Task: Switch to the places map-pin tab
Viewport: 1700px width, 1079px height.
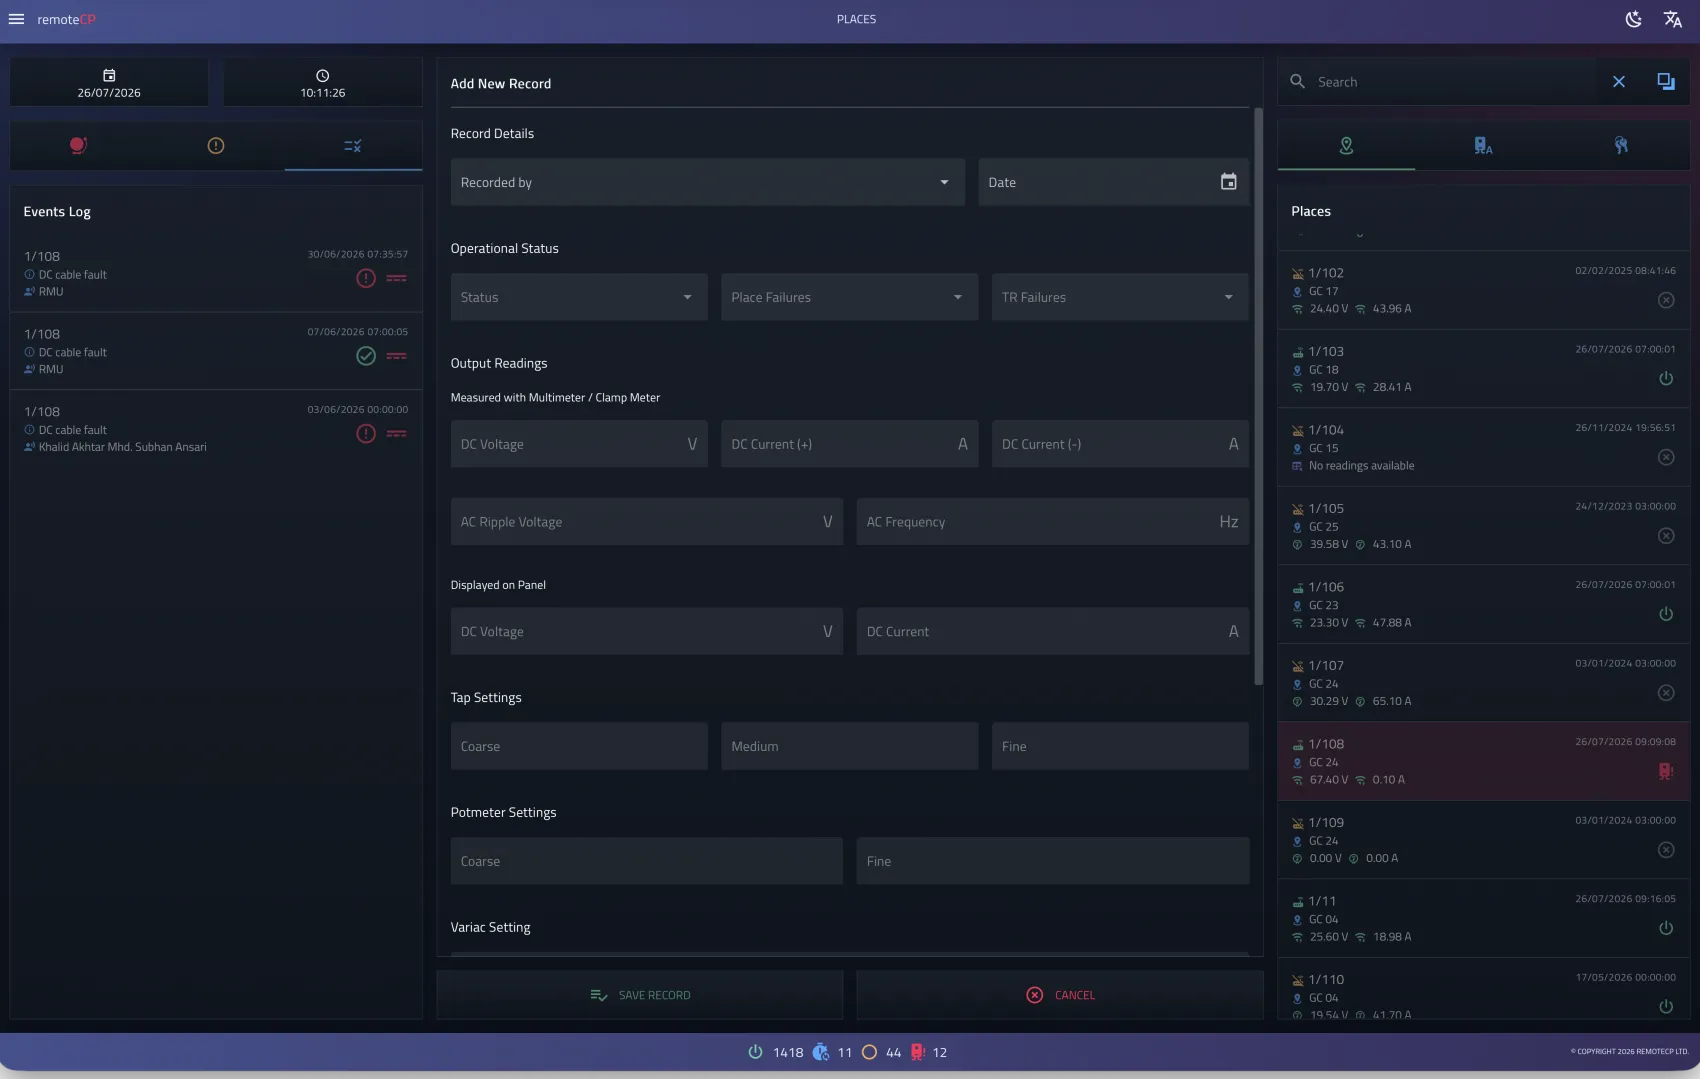Action: [x=1346, y=146]
